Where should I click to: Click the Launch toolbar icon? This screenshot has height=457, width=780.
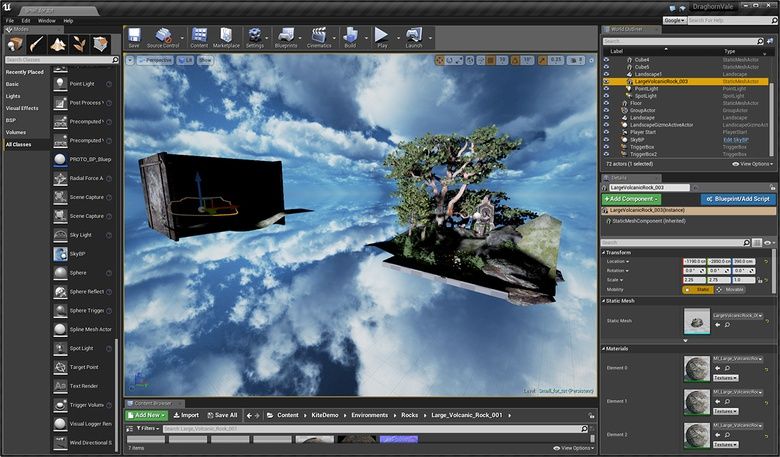414,35
